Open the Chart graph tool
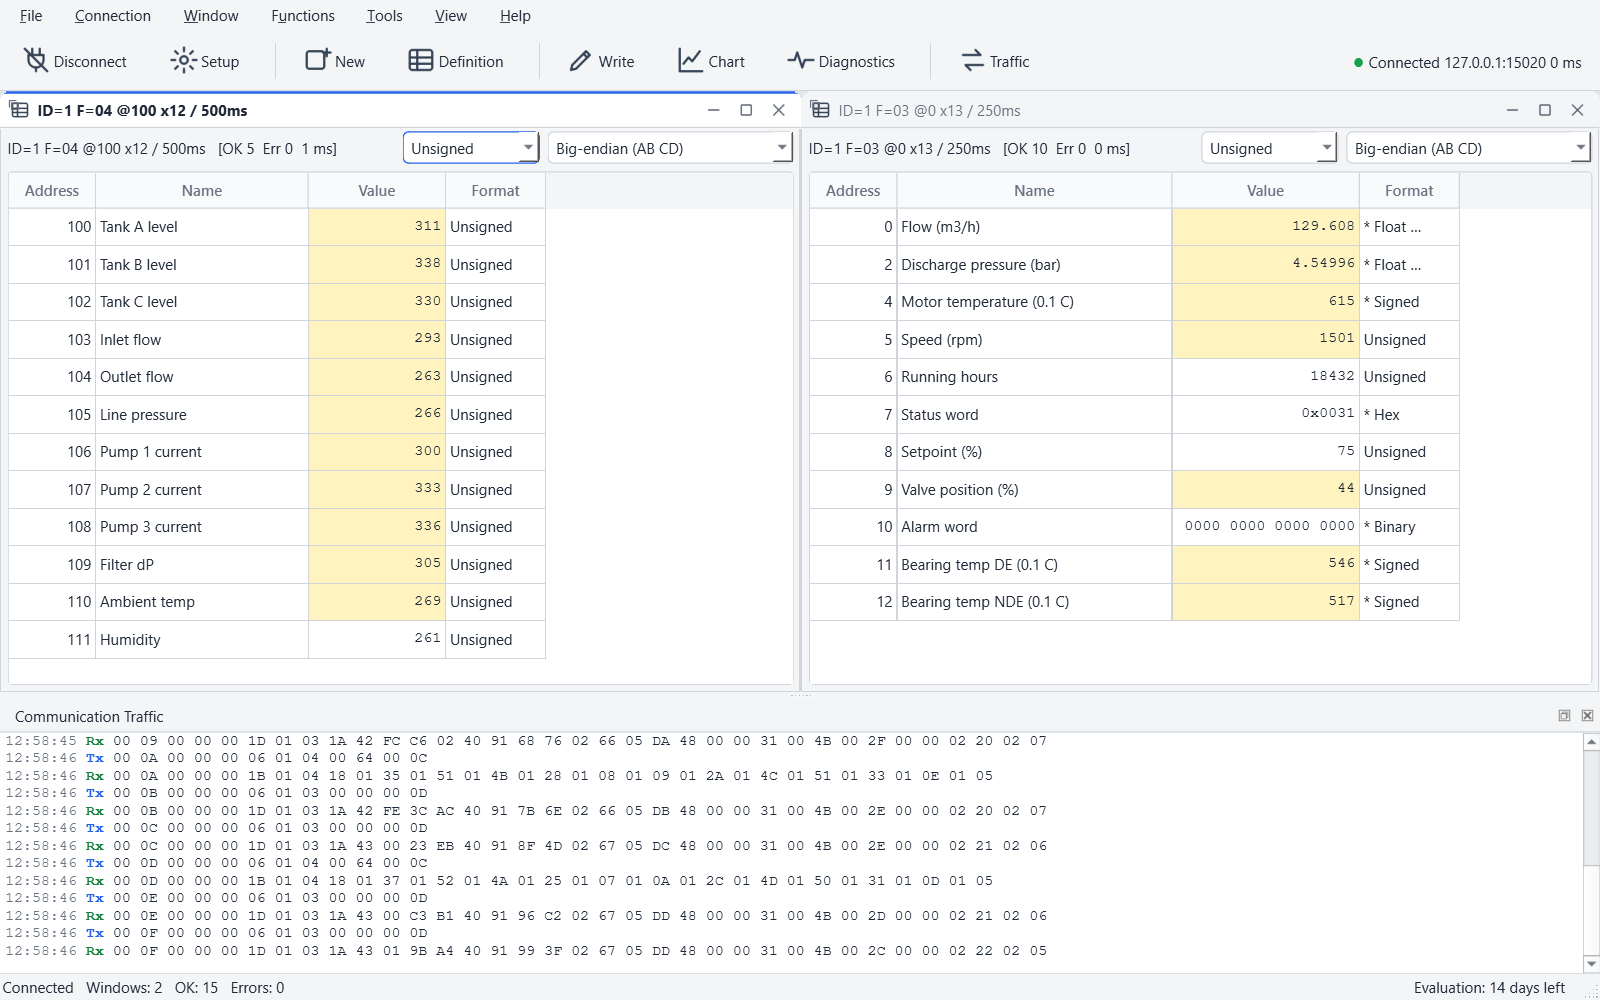Screen dimensions: 1600x1000 click(690, 61)
